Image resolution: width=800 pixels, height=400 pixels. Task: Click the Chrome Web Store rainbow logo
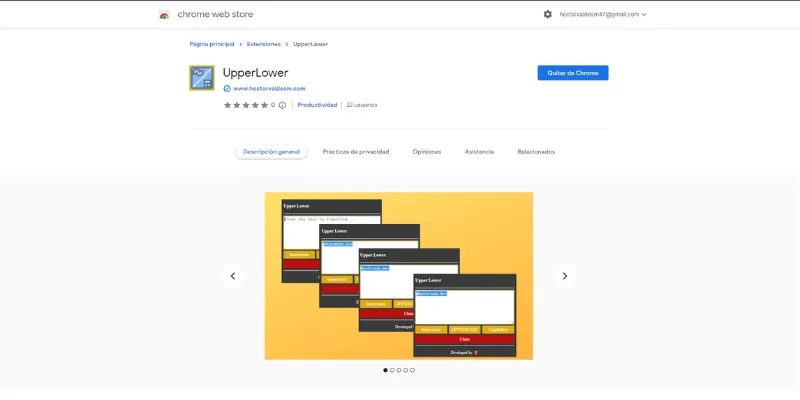tap(164, 15)
